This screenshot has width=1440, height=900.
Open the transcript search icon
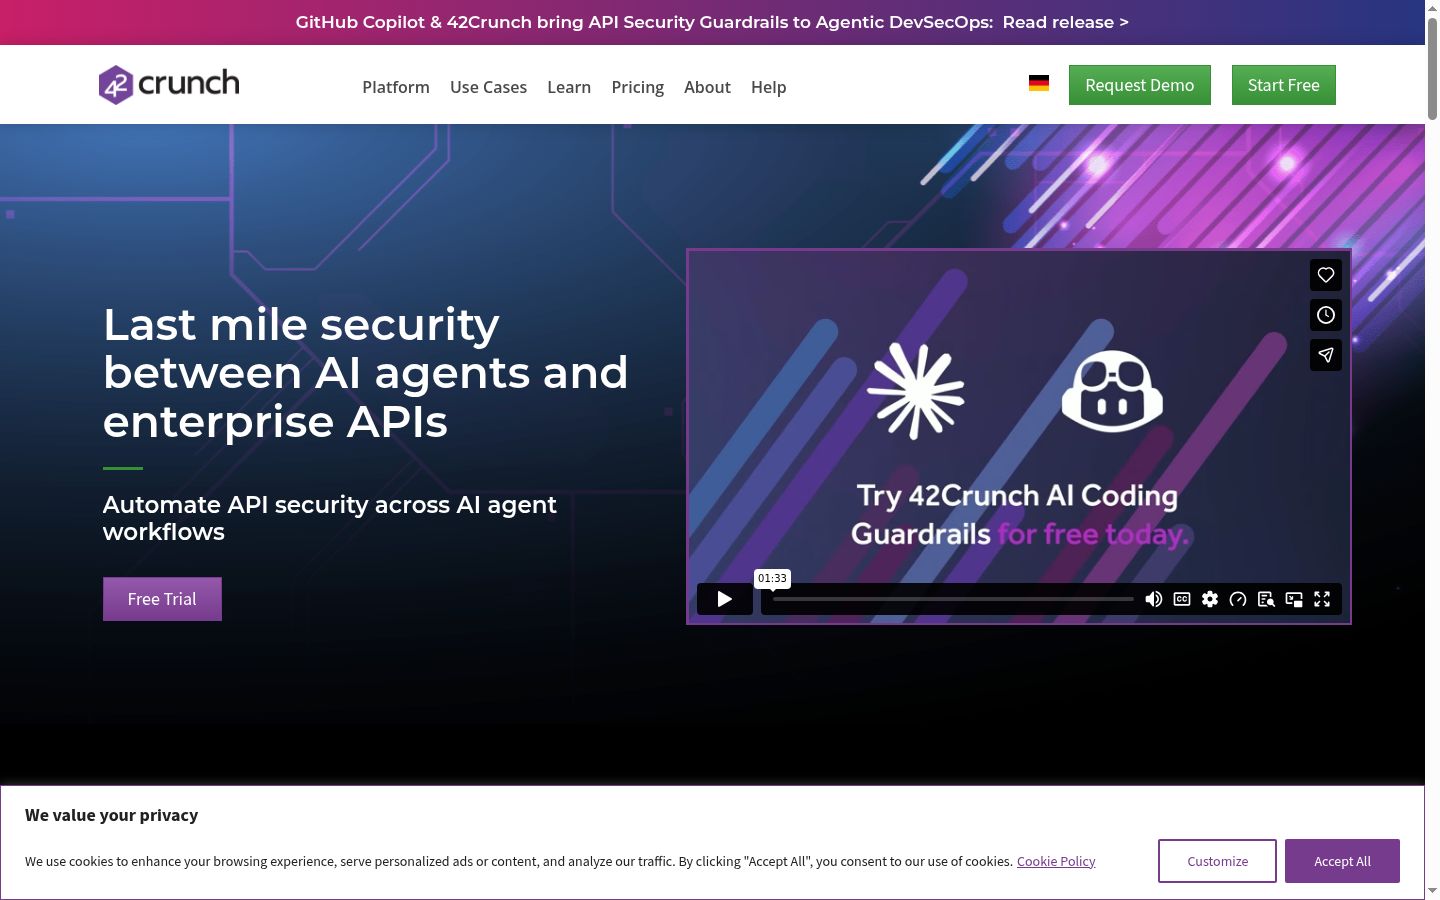[1266, 599]
